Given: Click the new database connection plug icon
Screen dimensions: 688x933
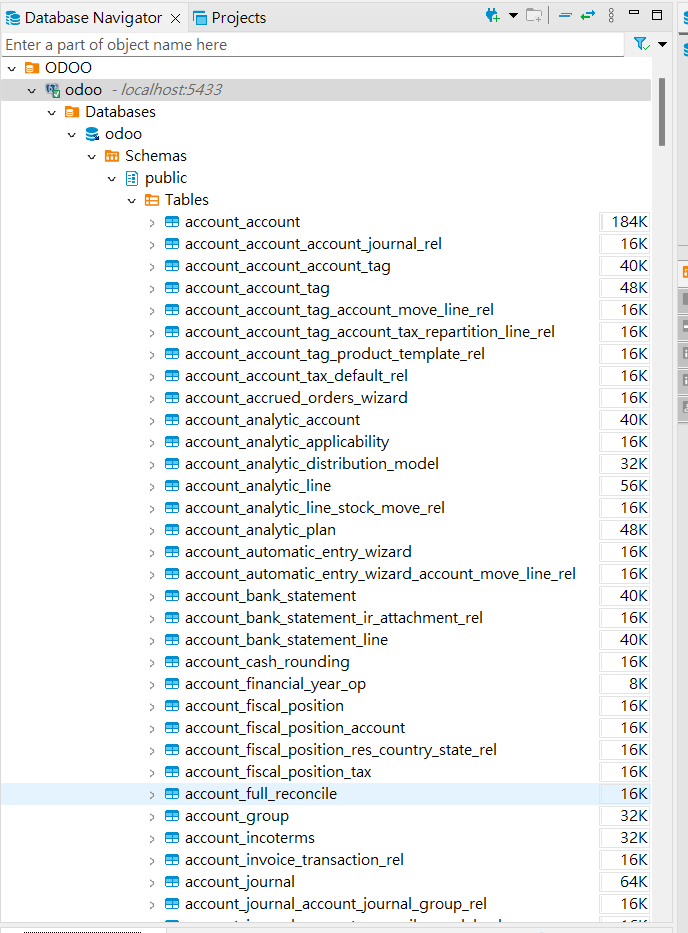Looking at the screenshot, I should [492, 15].
